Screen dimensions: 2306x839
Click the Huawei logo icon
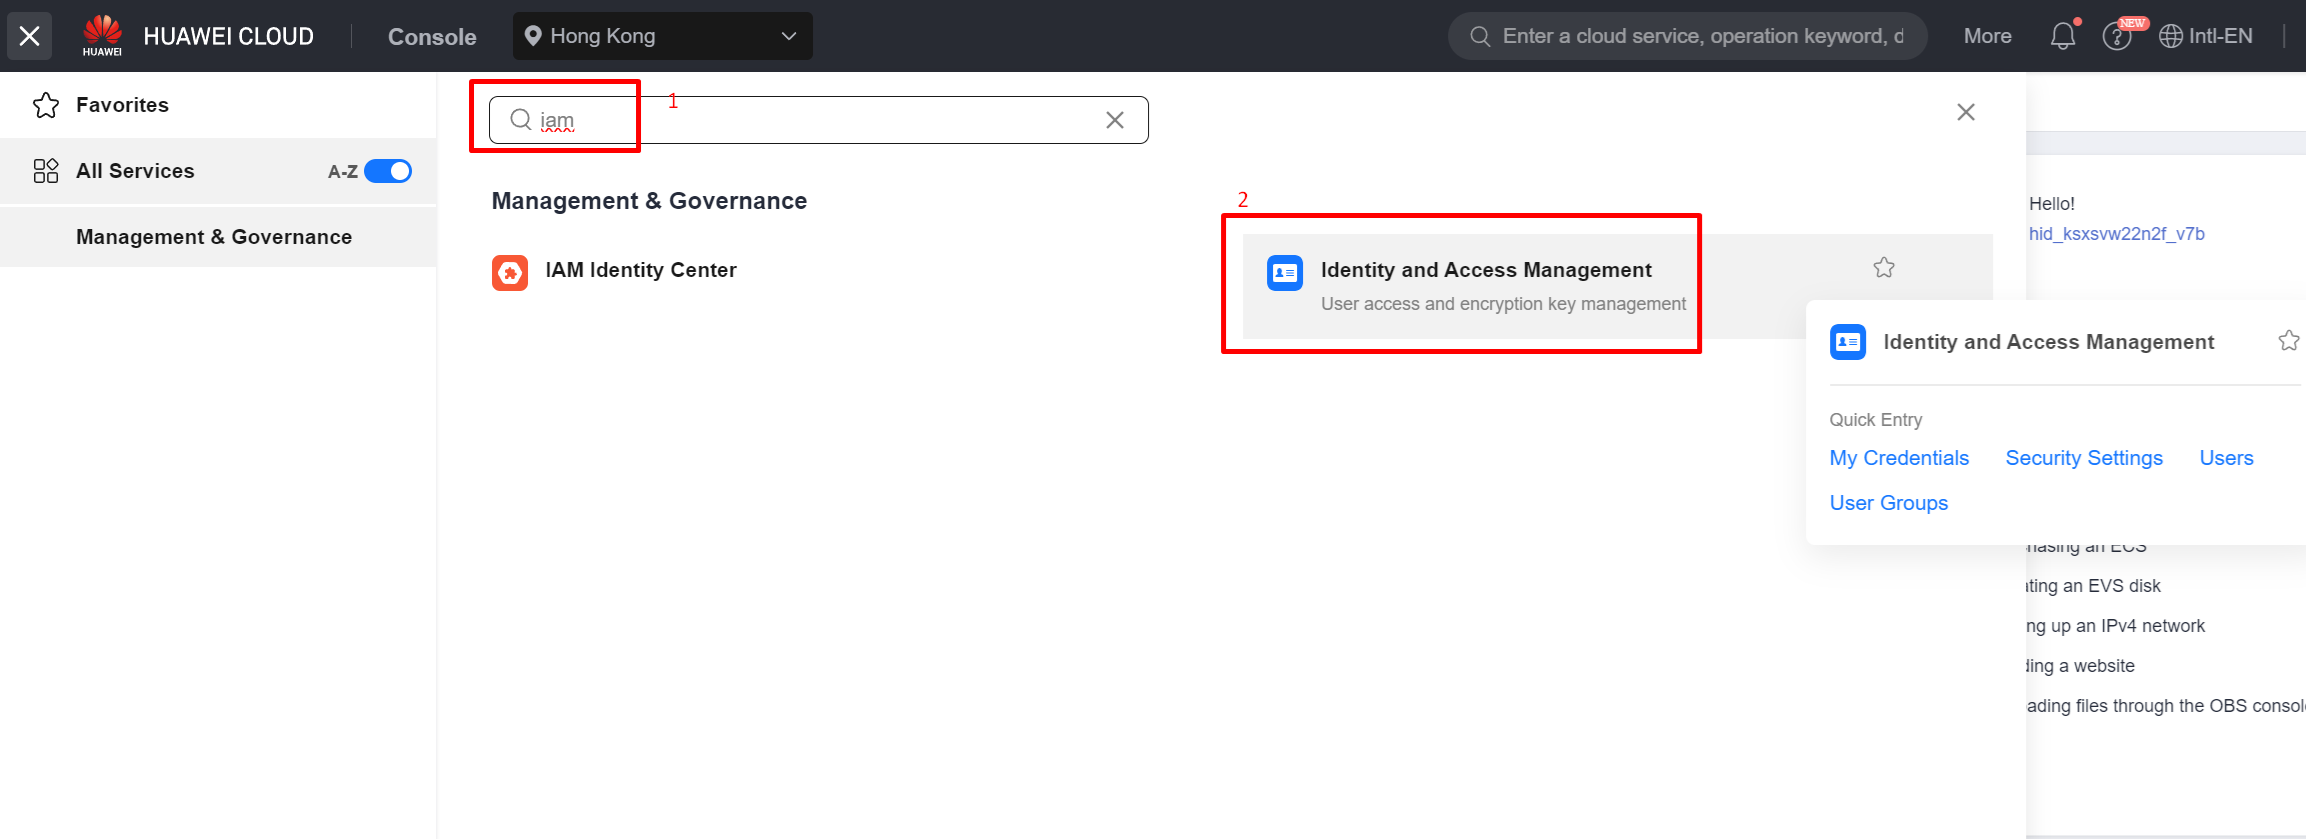coord(102,35)
